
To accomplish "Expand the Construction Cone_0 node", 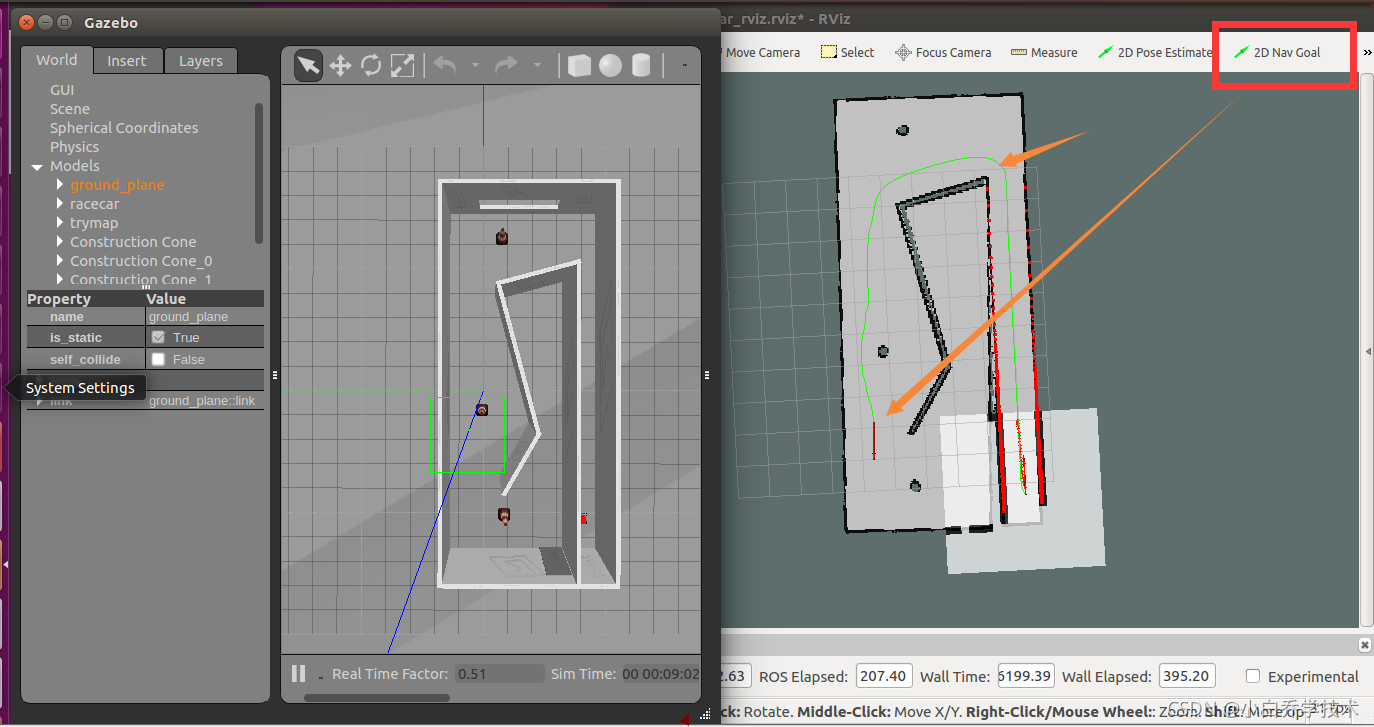I will 60,261.
